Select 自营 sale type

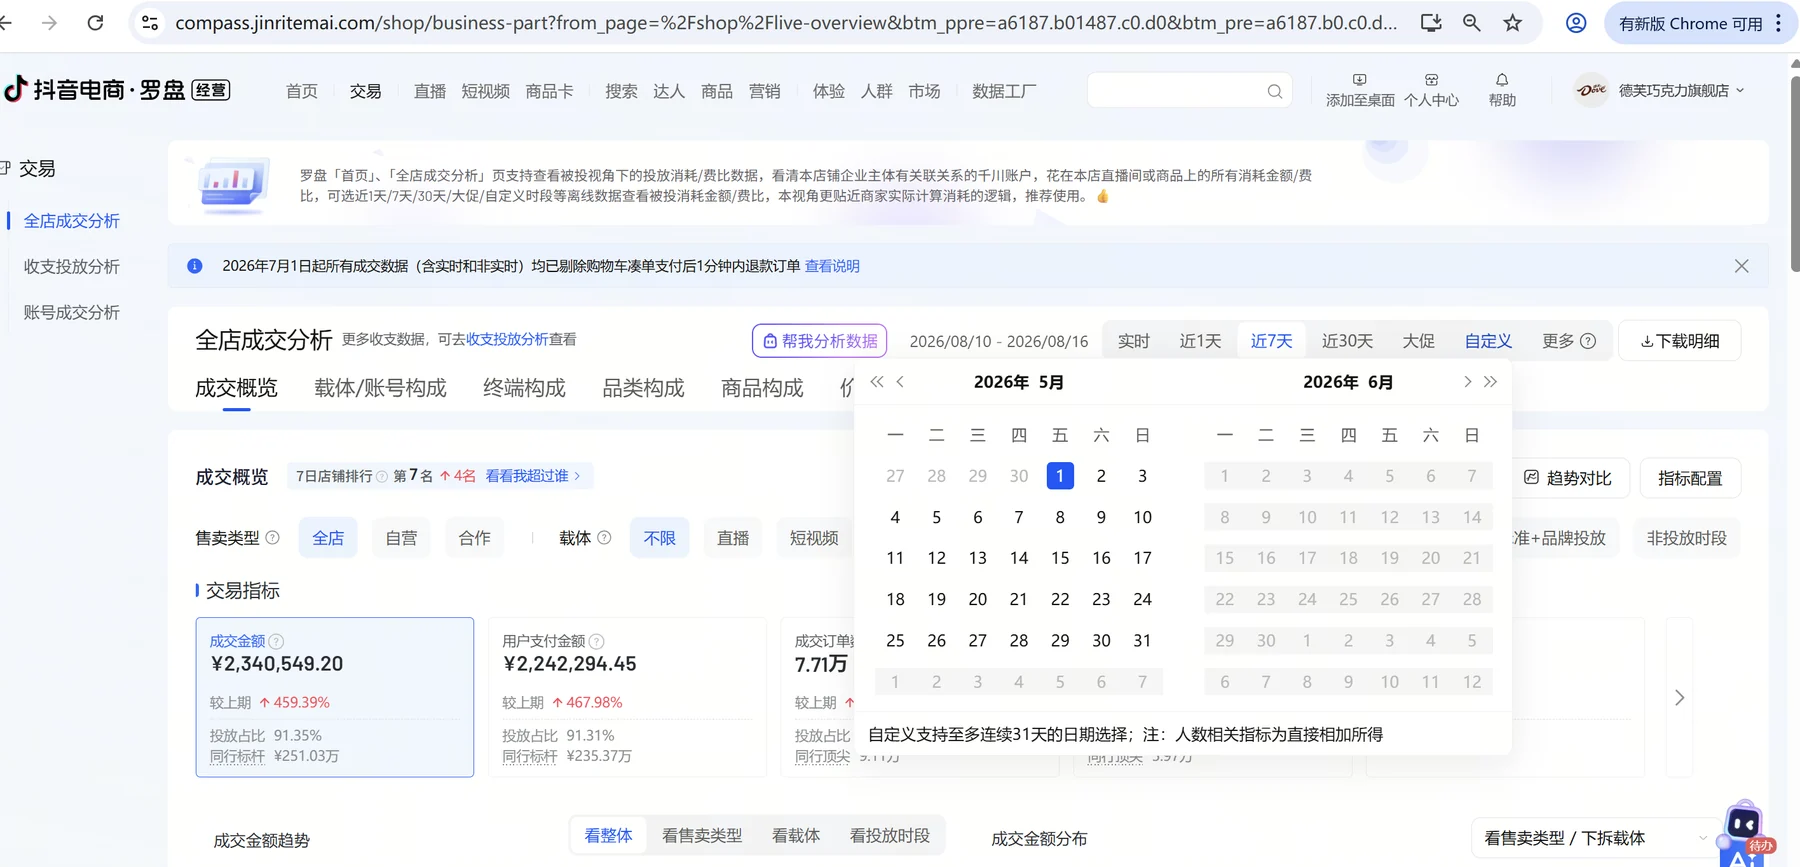401,538
